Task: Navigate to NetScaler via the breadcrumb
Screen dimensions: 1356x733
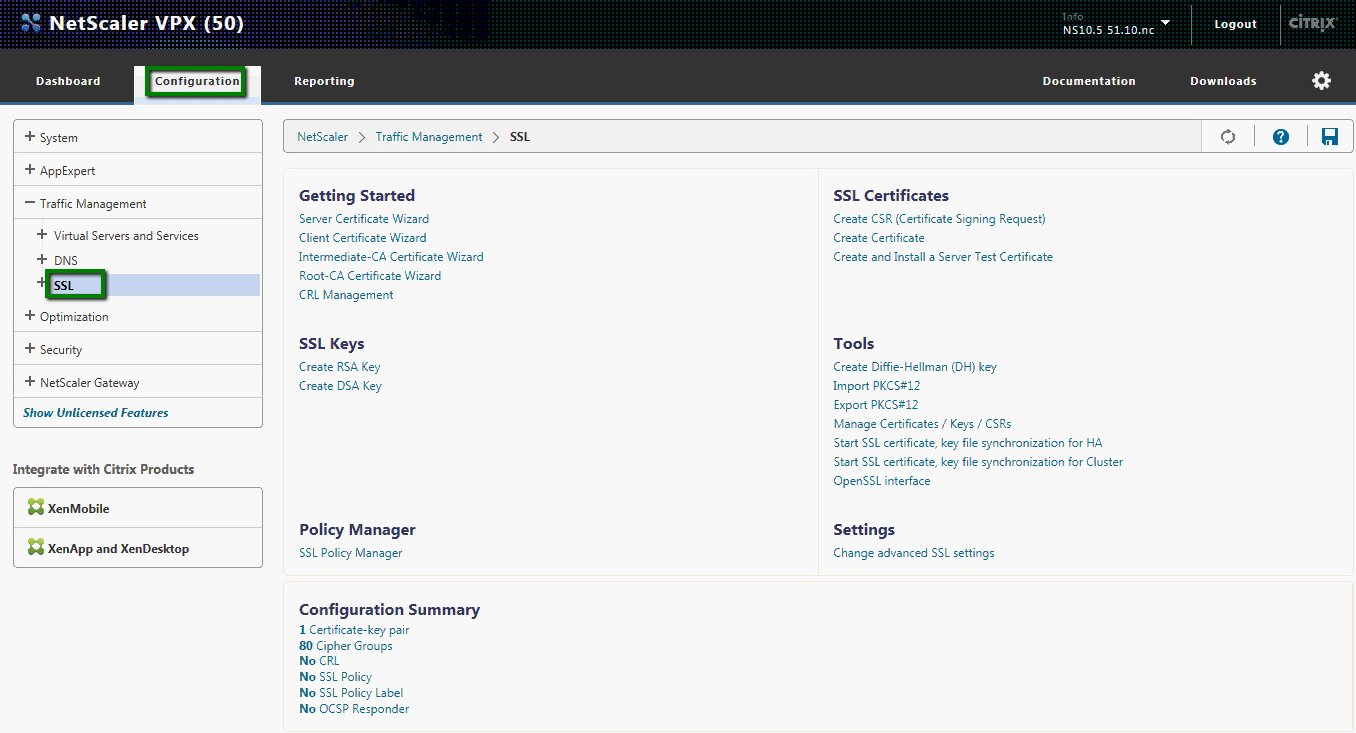Action: (x=322, y=136)
